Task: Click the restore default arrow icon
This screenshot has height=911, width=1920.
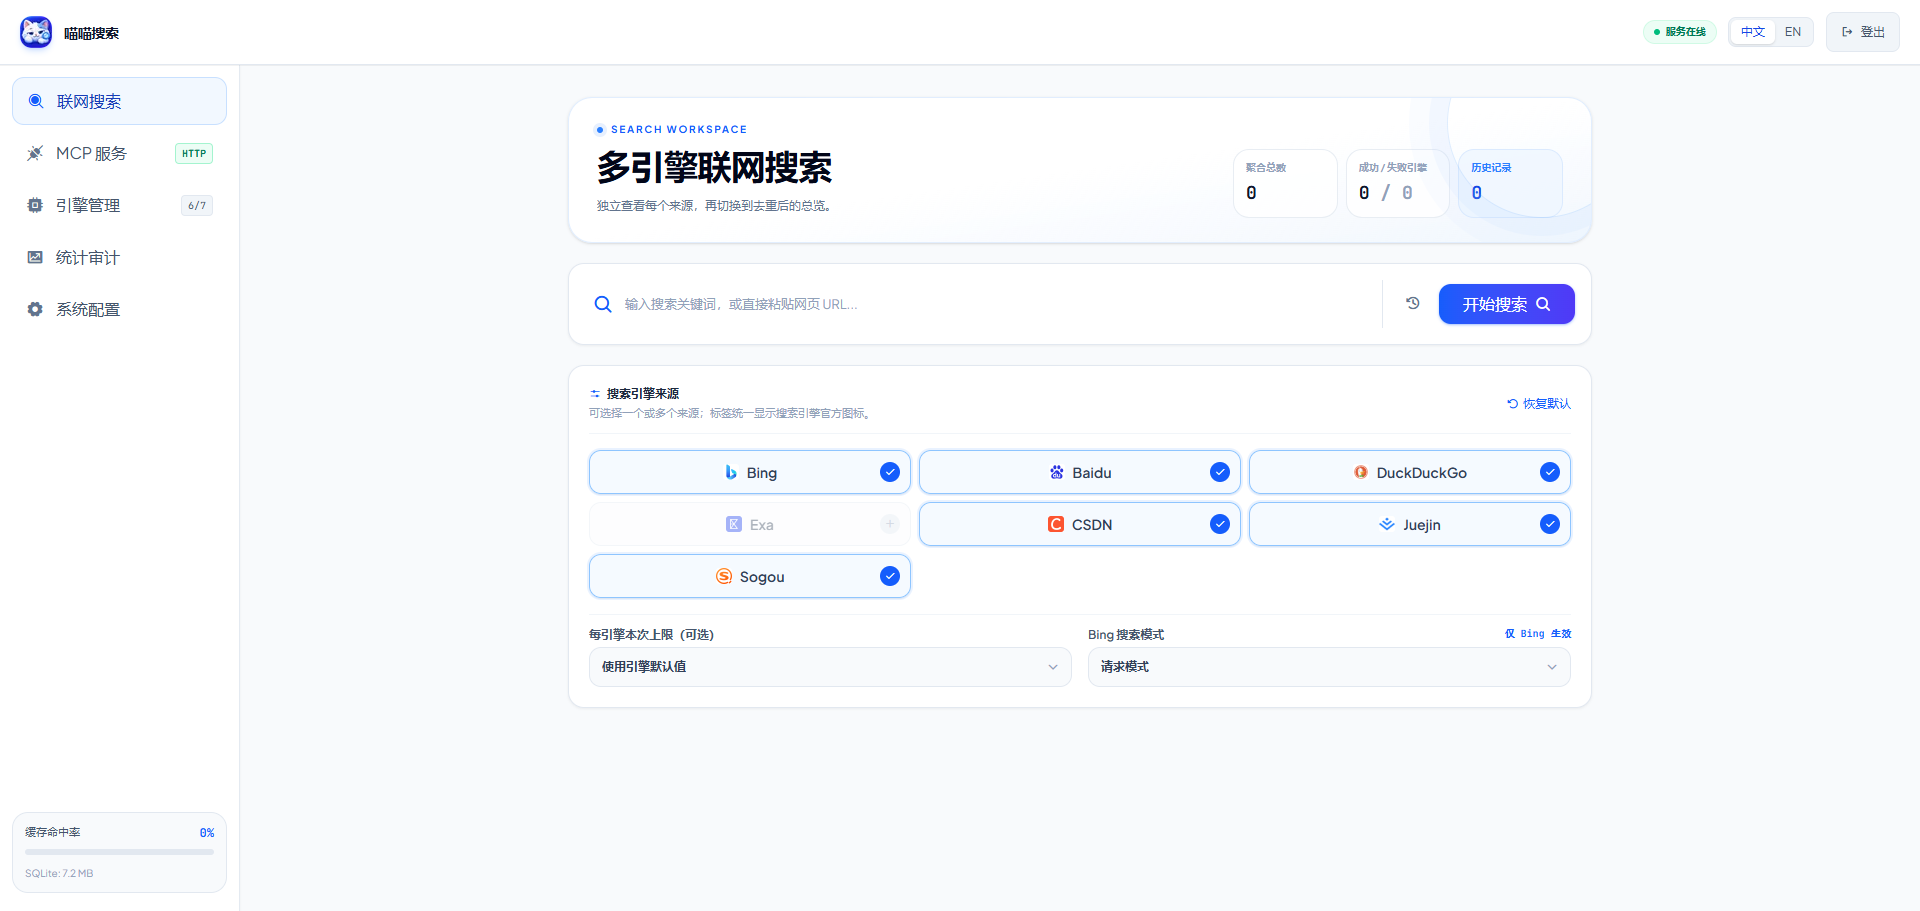Action: 1513,404
